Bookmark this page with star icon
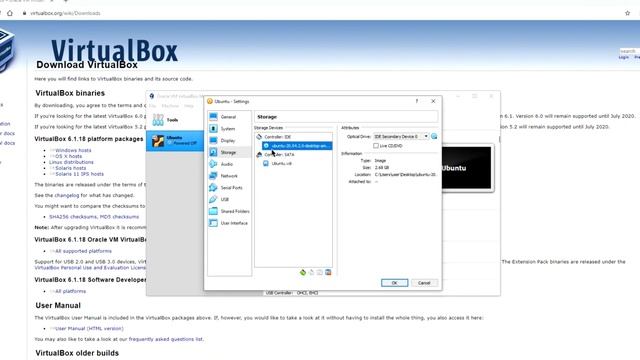 click(627, 13)
